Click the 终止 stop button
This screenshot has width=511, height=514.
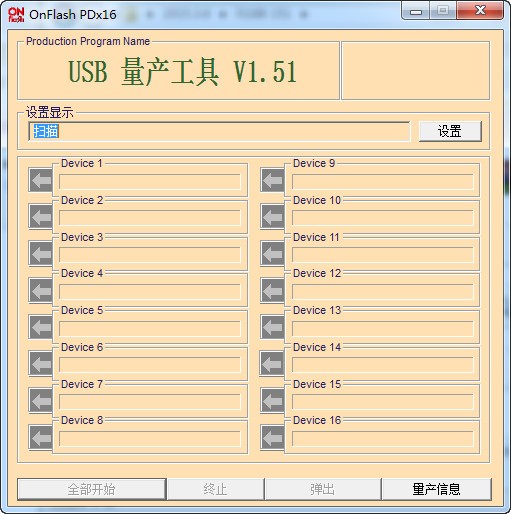(215, 489)
